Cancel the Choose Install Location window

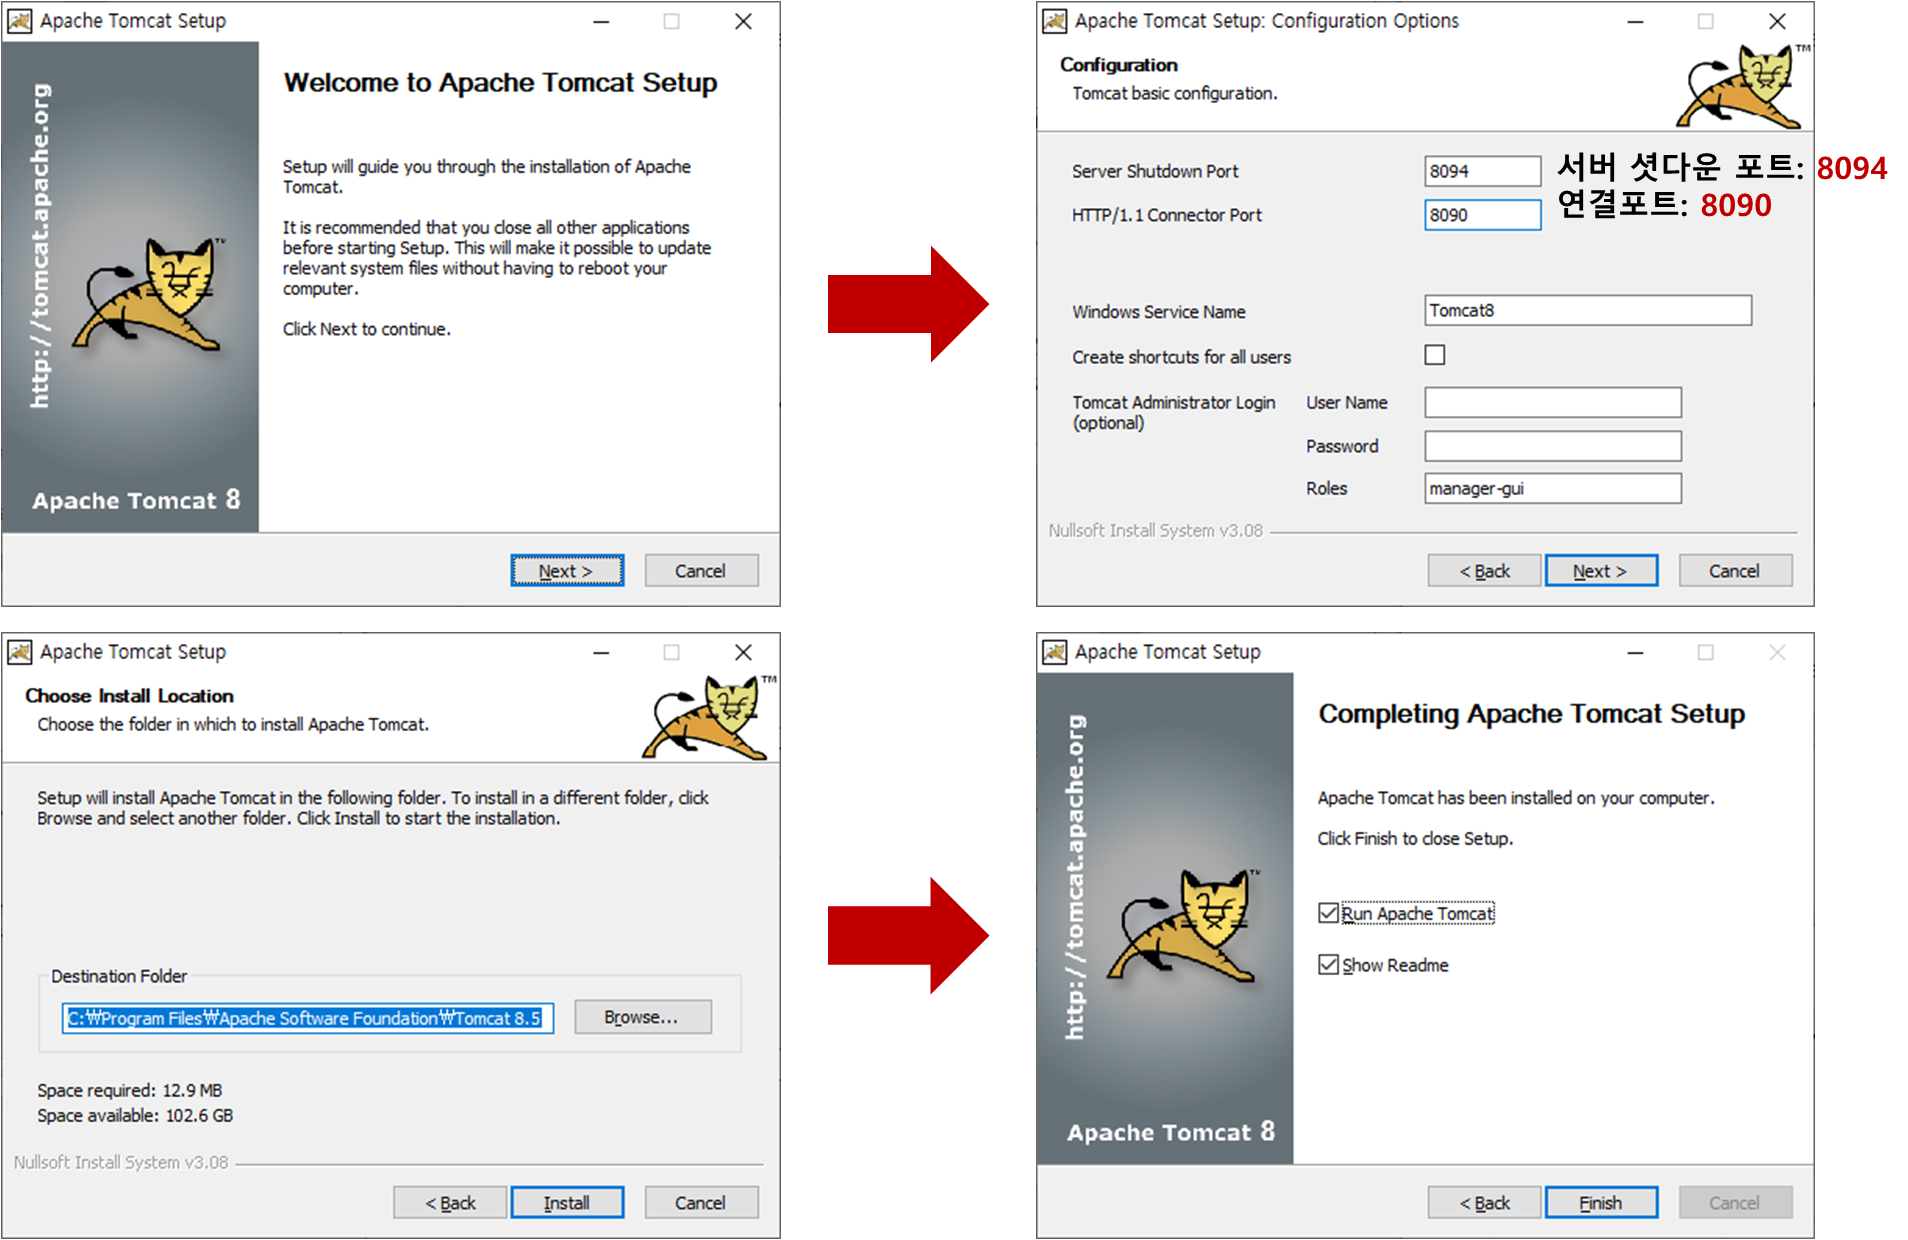click(701, 1203)
